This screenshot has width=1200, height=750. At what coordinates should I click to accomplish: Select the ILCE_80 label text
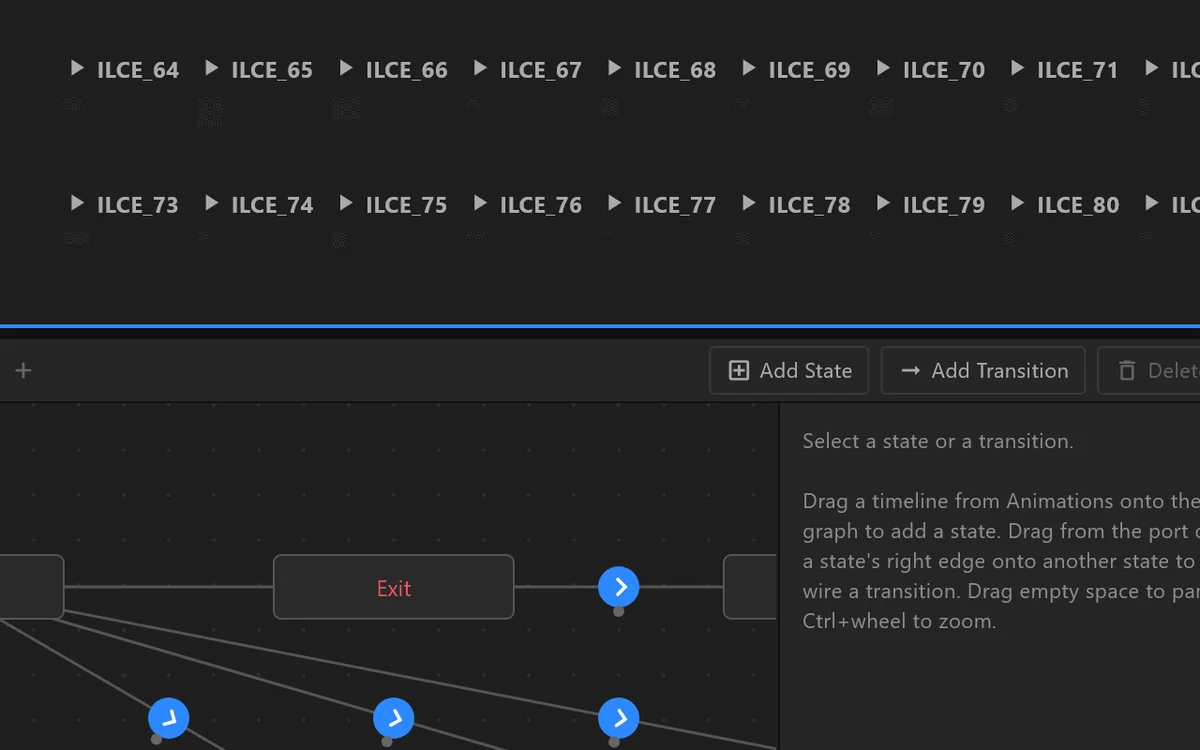1078,205
